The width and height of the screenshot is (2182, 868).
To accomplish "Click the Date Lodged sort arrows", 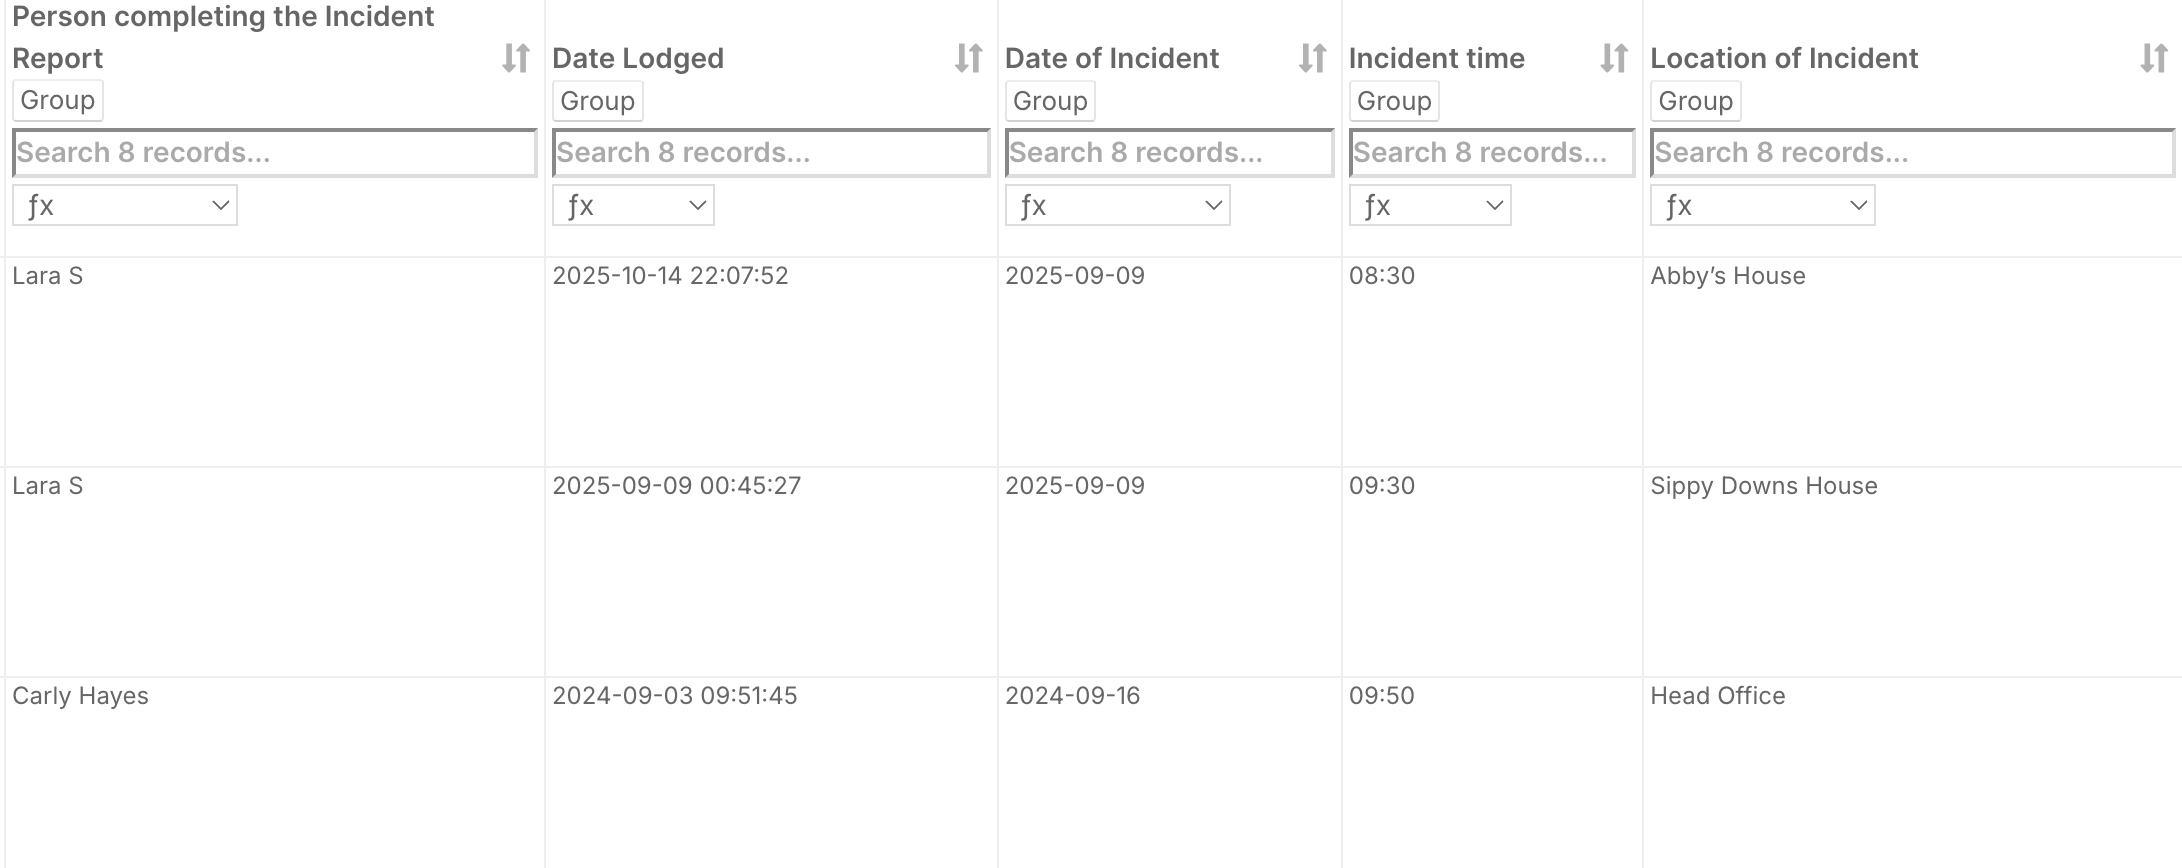I will 968,58.
